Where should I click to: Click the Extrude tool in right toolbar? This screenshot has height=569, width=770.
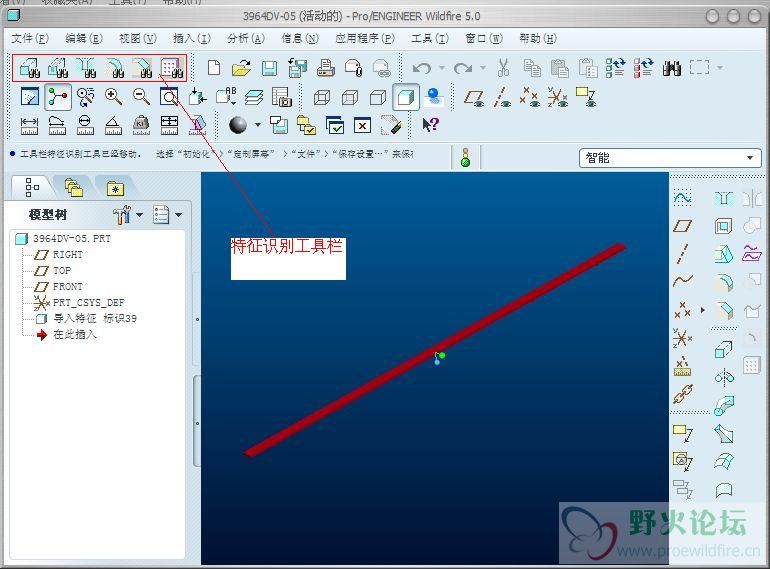723,350
